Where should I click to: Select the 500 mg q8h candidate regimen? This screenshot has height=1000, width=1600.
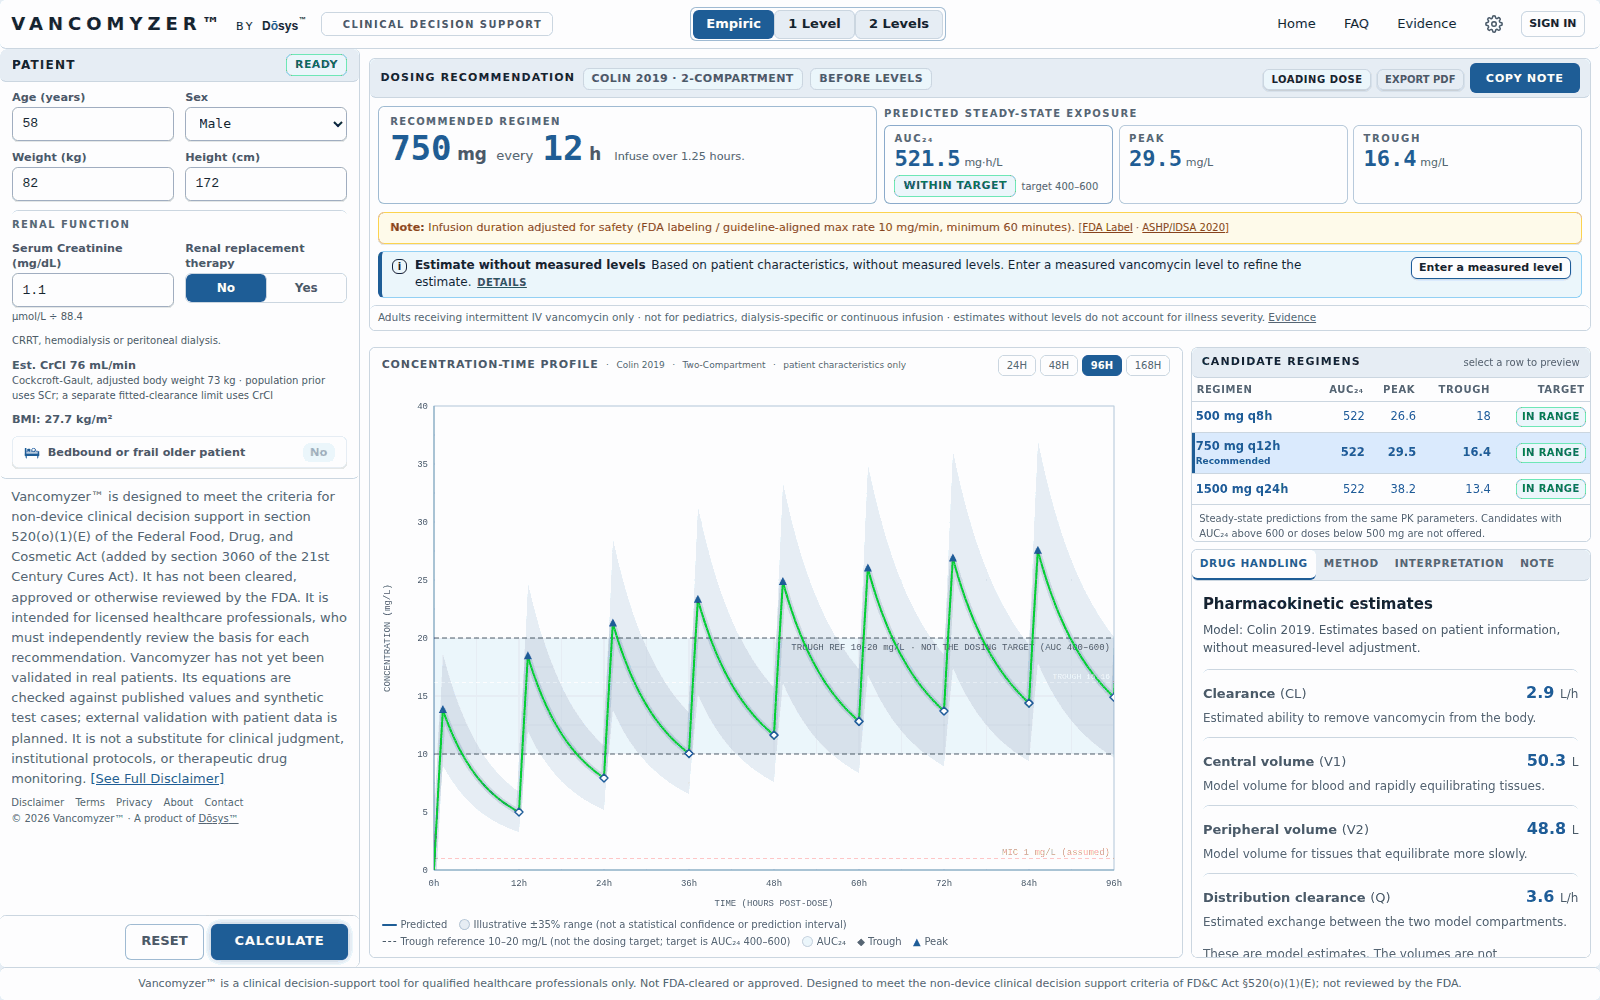tap(1390, 417)
